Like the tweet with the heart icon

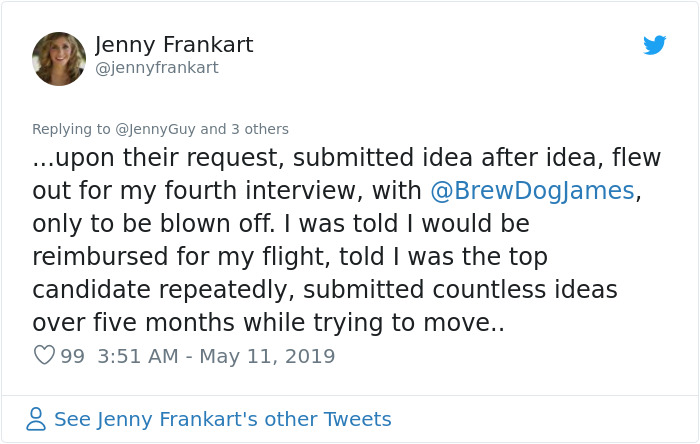pyautogui.click(x=43, y=356)
